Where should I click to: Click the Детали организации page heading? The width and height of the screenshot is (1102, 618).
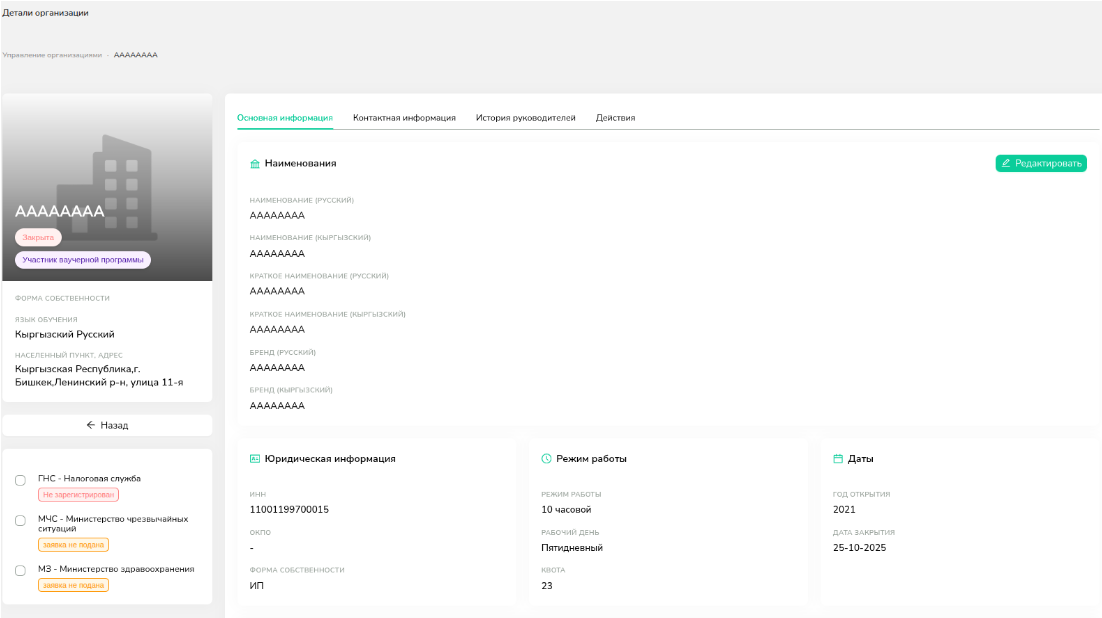click(45, 13)
